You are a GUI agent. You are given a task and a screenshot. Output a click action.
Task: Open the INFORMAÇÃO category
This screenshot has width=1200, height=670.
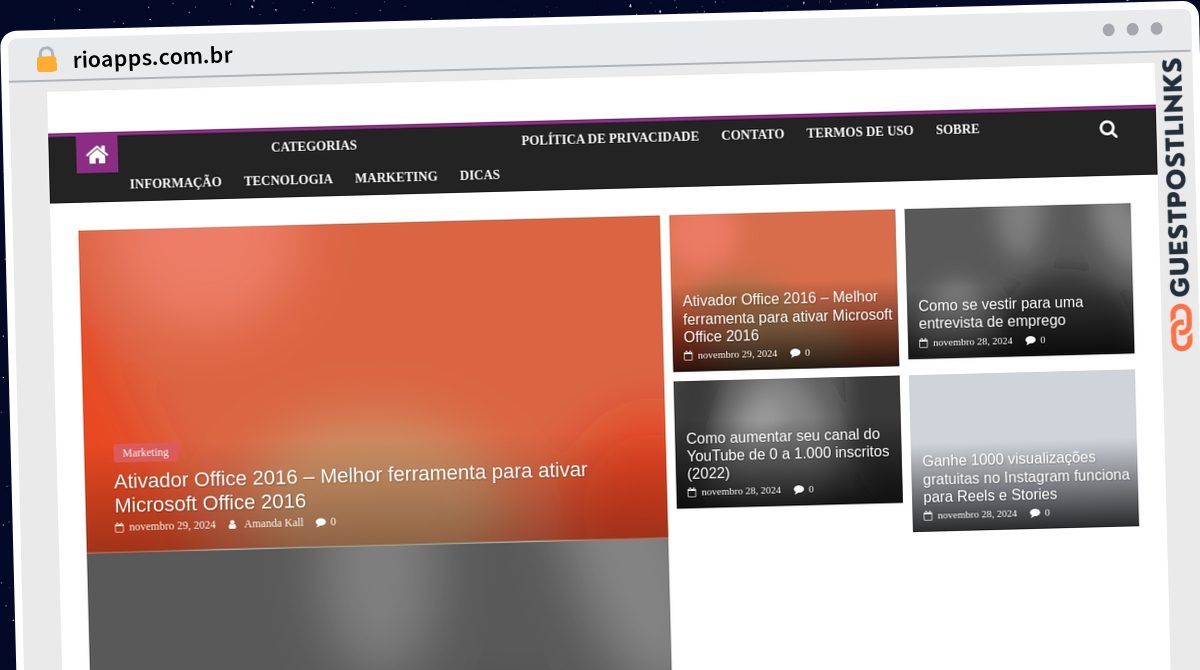coord(175,183)
